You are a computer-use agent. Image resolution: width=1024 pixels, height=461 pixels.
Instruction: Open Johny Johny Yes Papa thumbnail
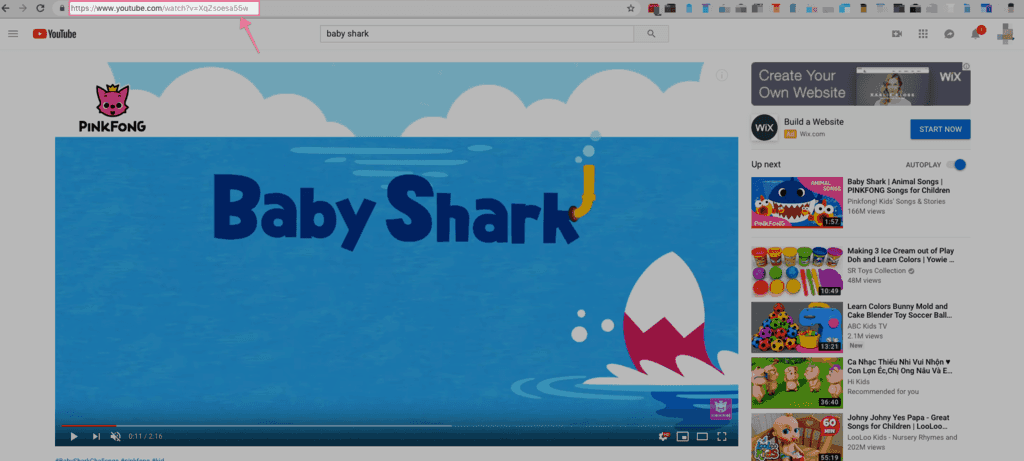point(797,437)
